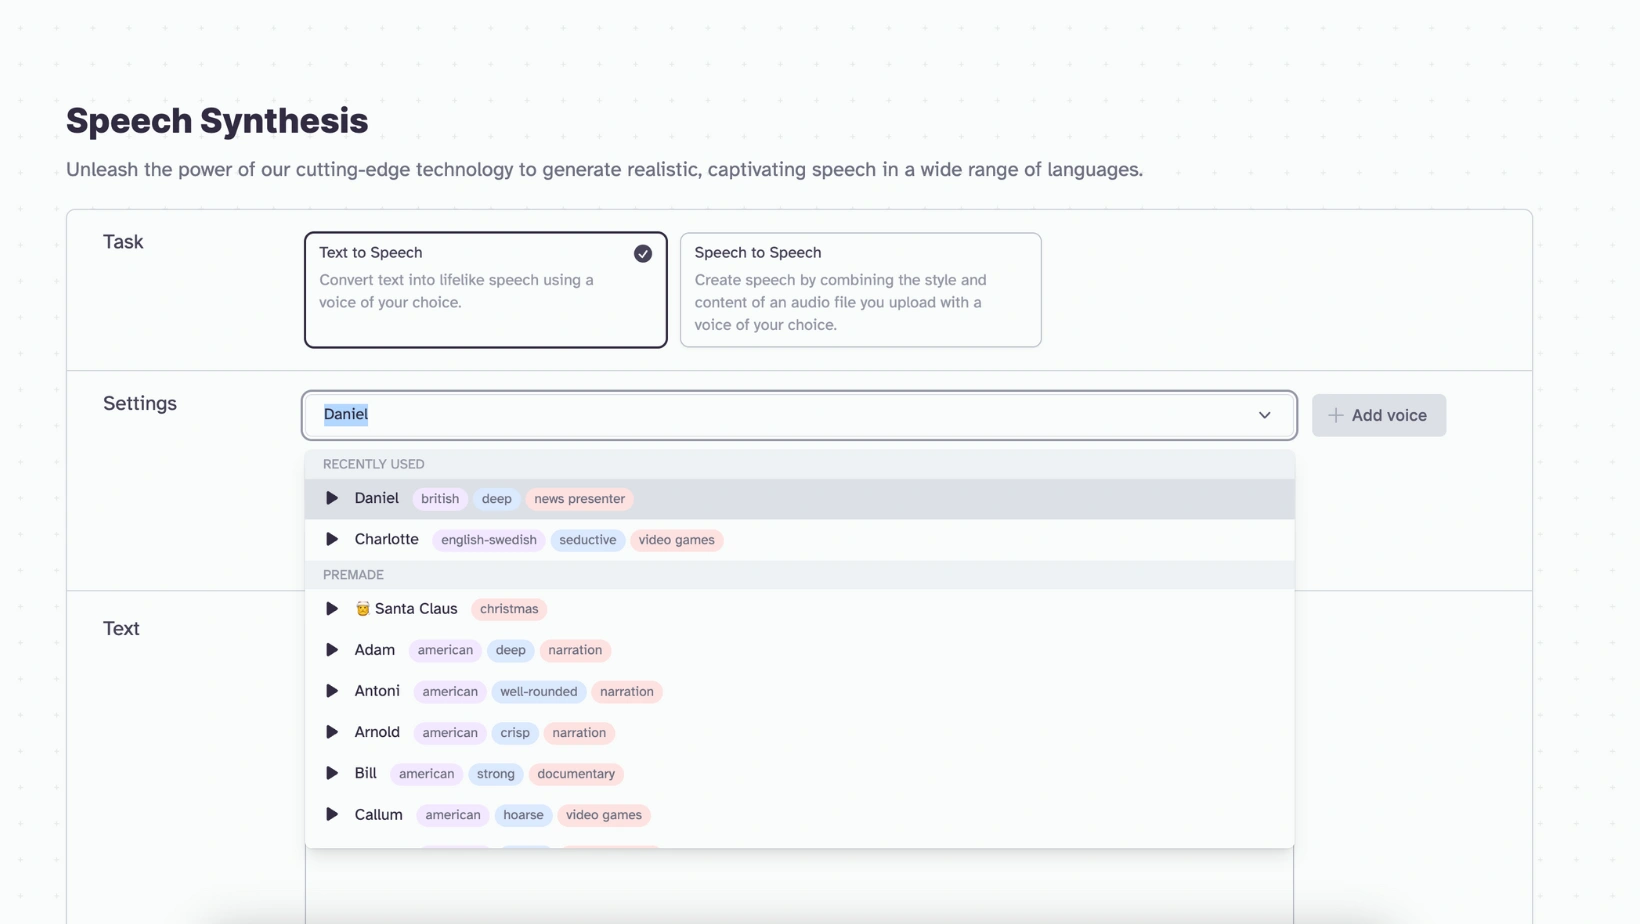1640x924 pixels.
Task: Click the narration tag on Arnold
Action: (x=579, y=733)
